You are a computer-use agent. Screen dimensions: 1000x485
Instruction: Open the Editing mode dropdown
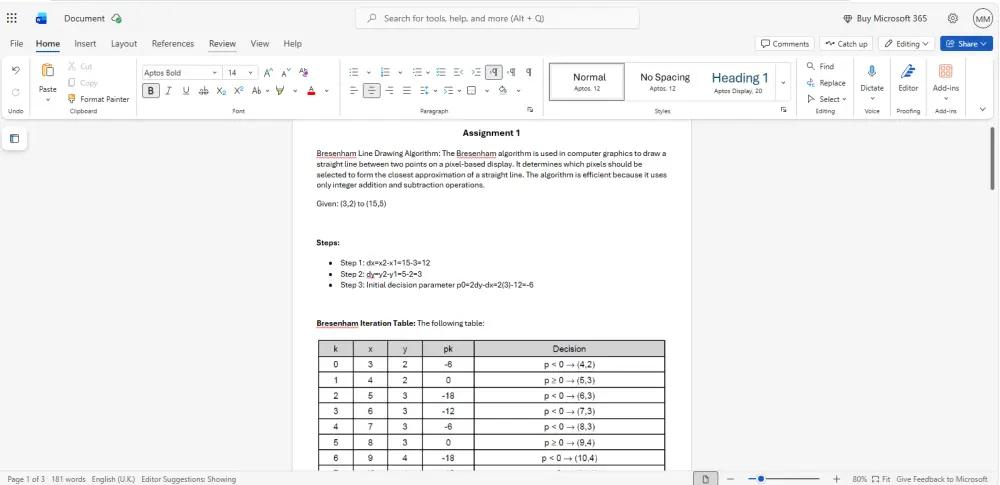pos(906,43)
